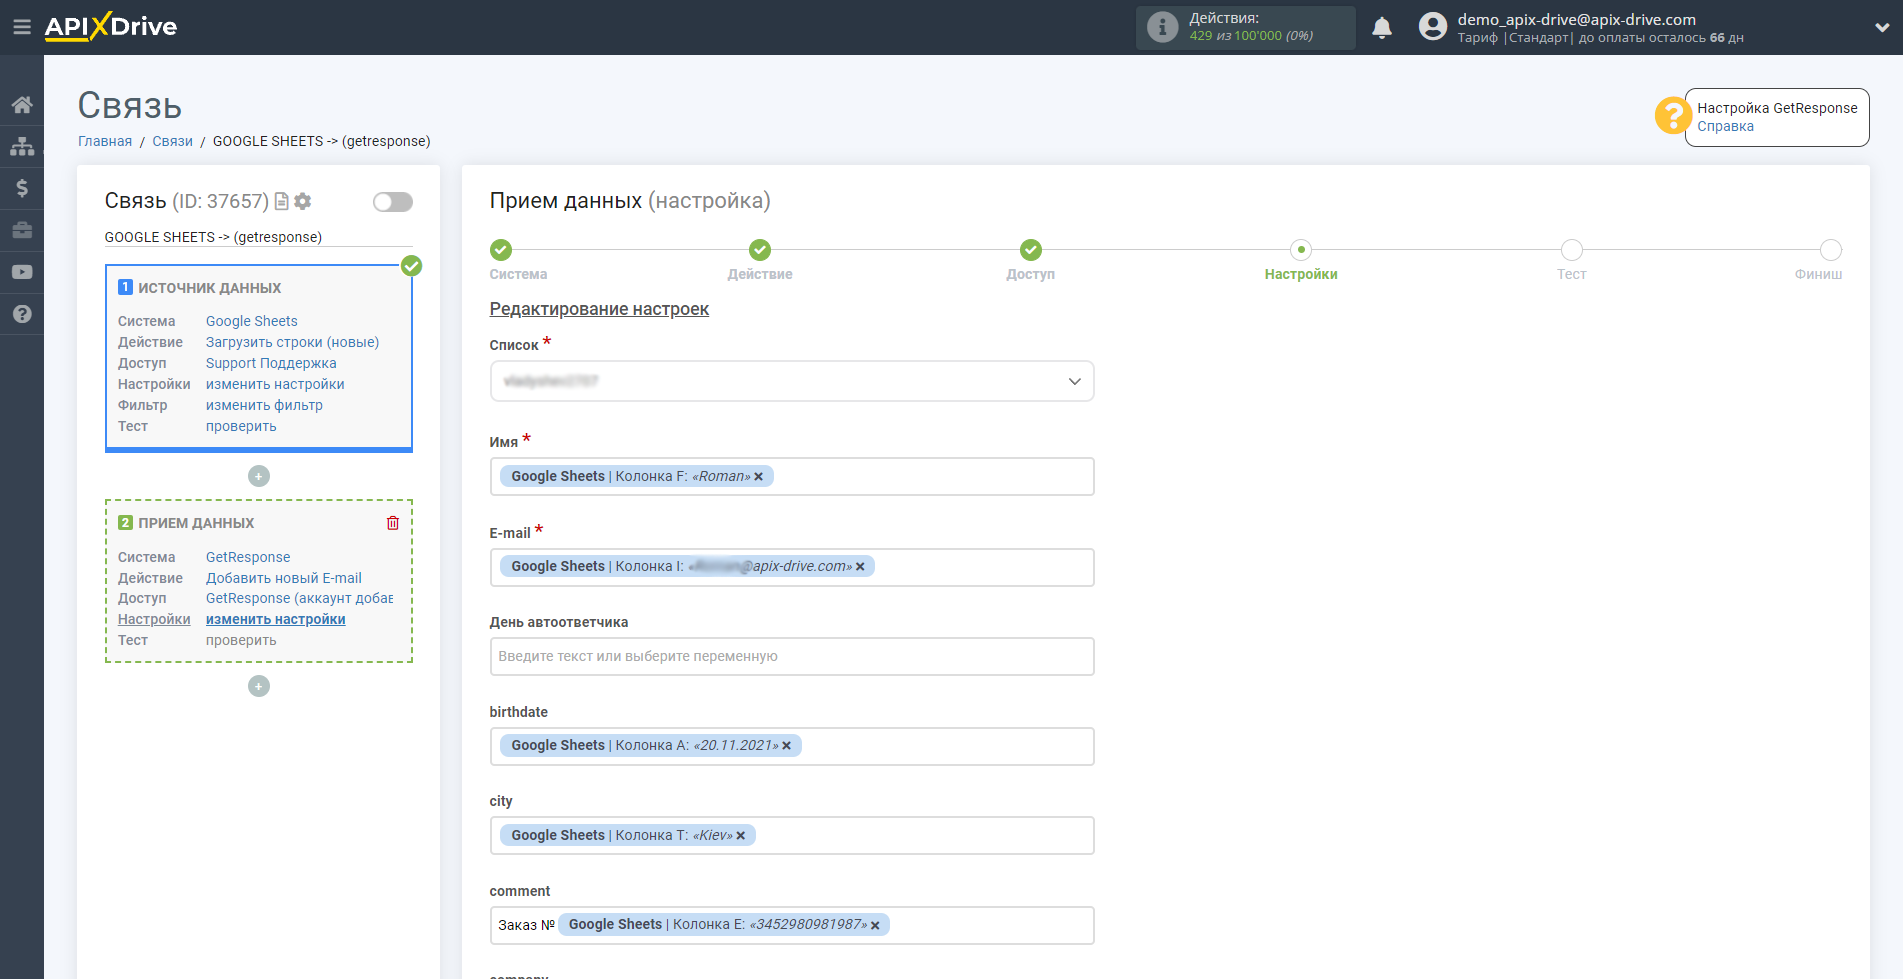
Task: Delete the data receiver block
Action: (393, 523)
